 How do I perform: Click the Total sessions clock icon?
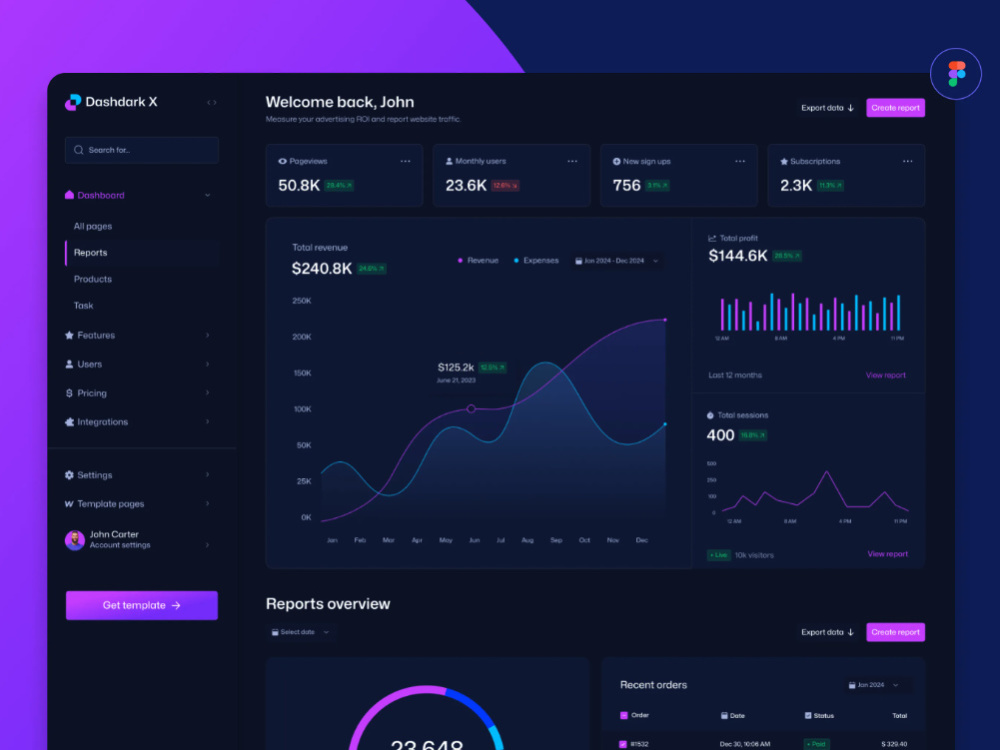click(x=710, y=415)
